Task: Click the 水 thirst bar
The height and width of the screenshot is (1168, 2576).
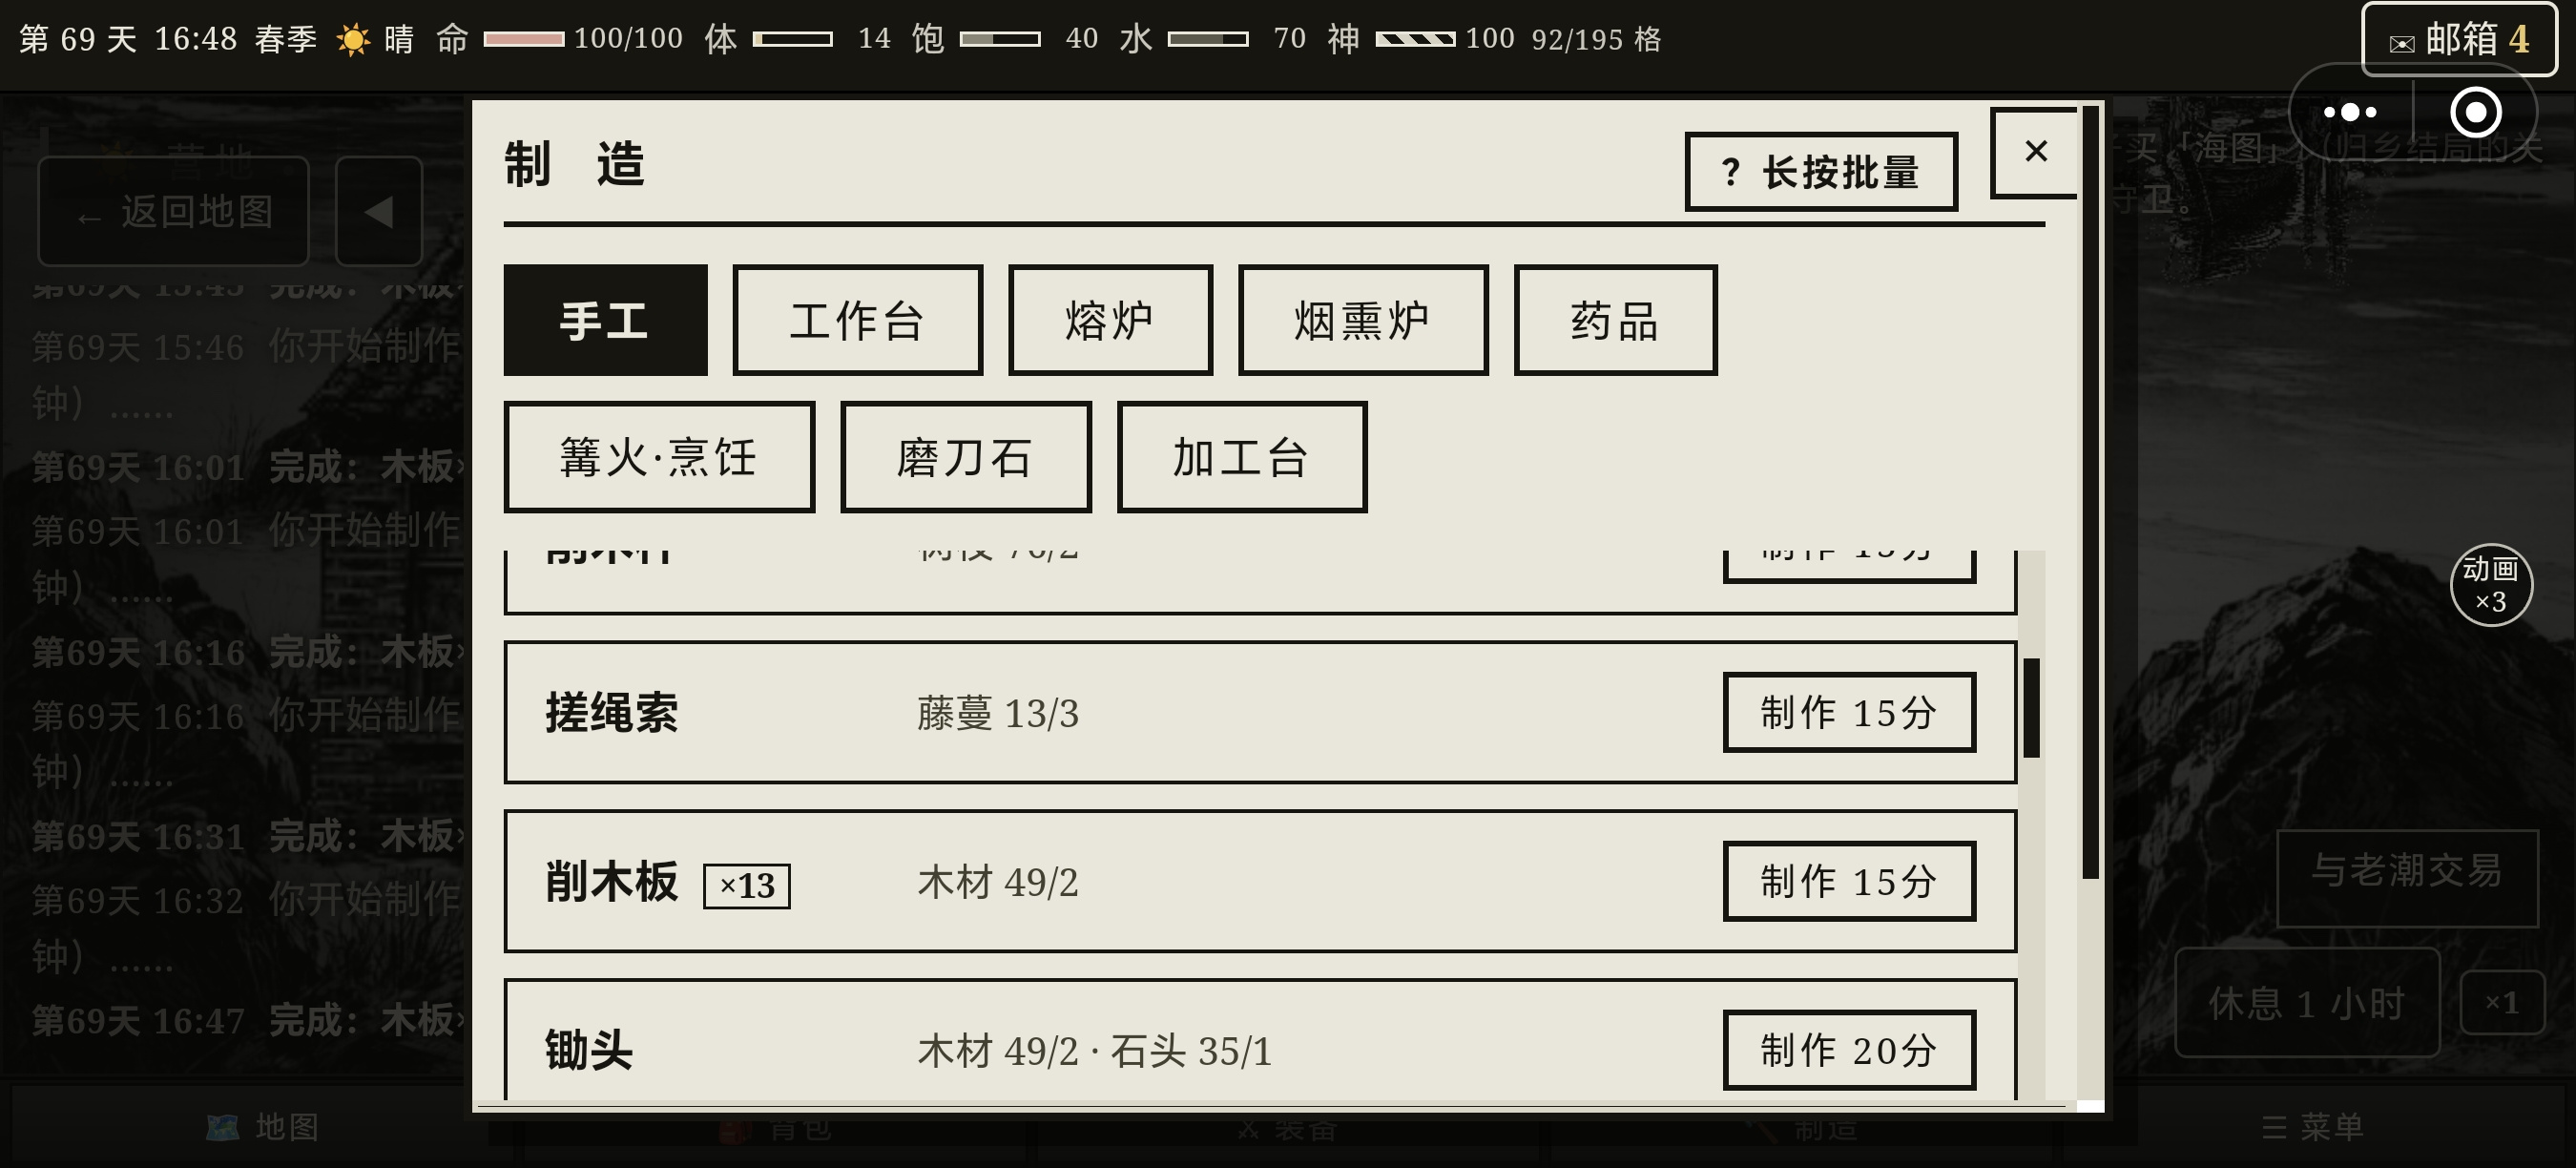Action: [1208, 39]
